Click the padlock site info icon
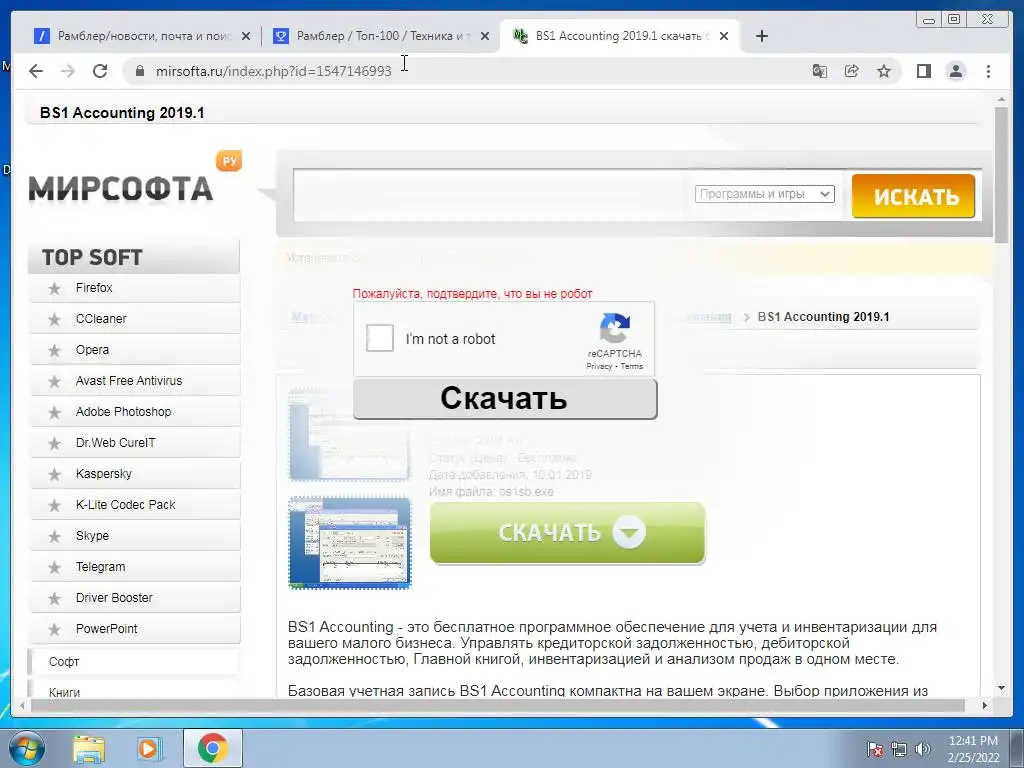 (140, 71)
